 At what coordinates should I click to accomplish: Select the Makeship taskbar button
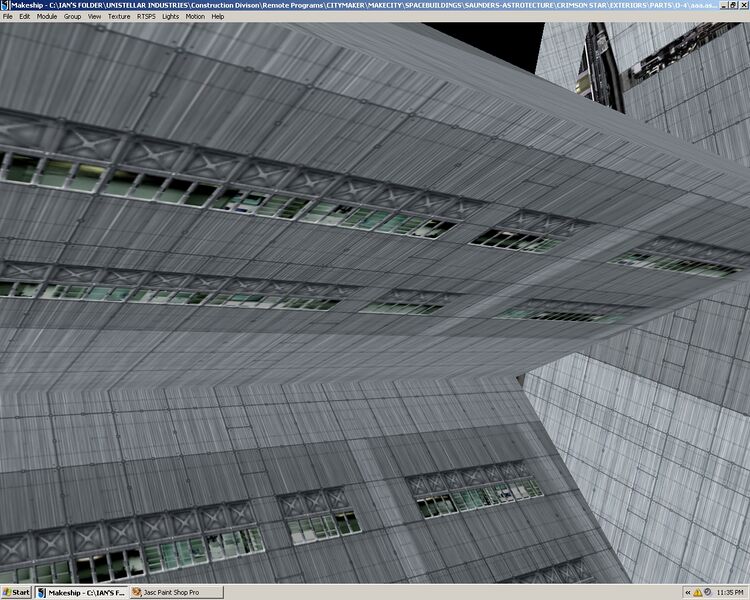point(81,592)
